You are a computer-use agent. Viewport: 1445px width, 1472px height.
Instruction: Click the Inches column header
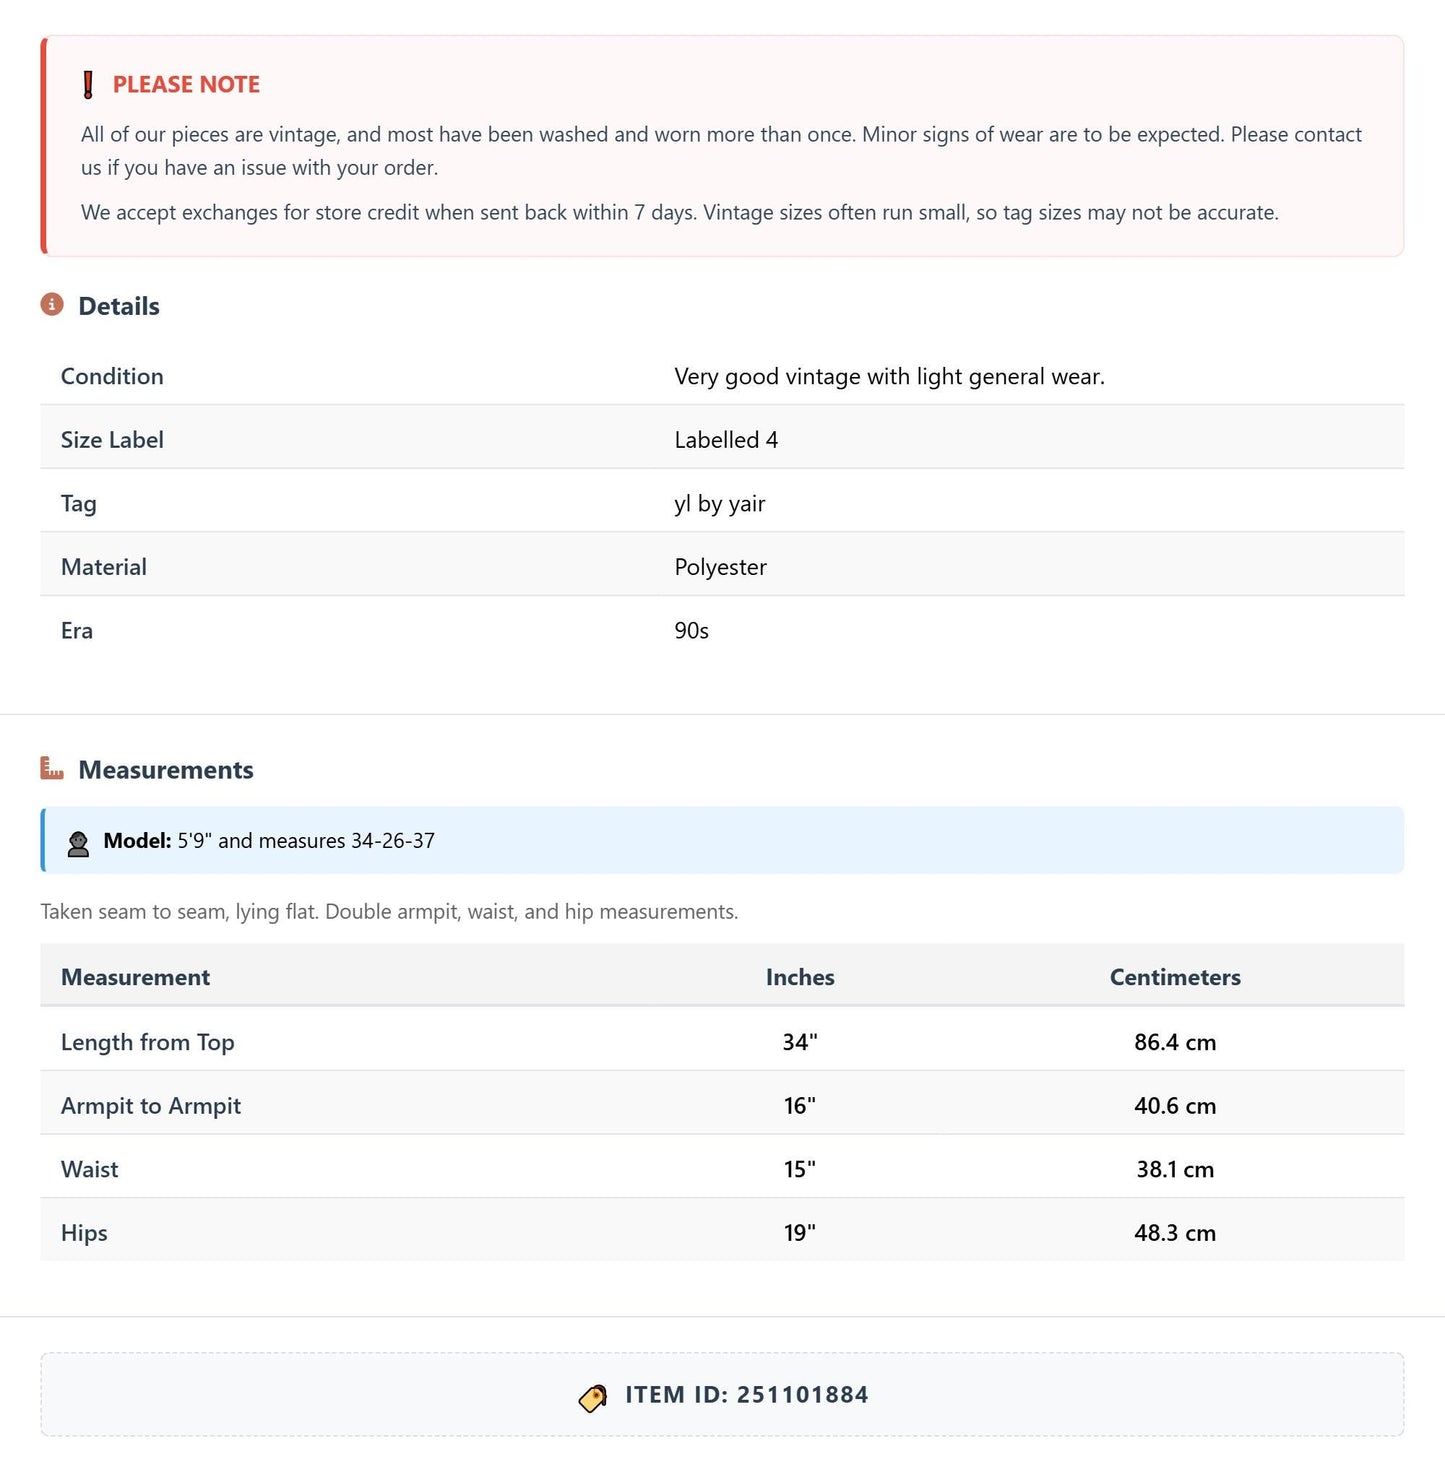[800, 977]
